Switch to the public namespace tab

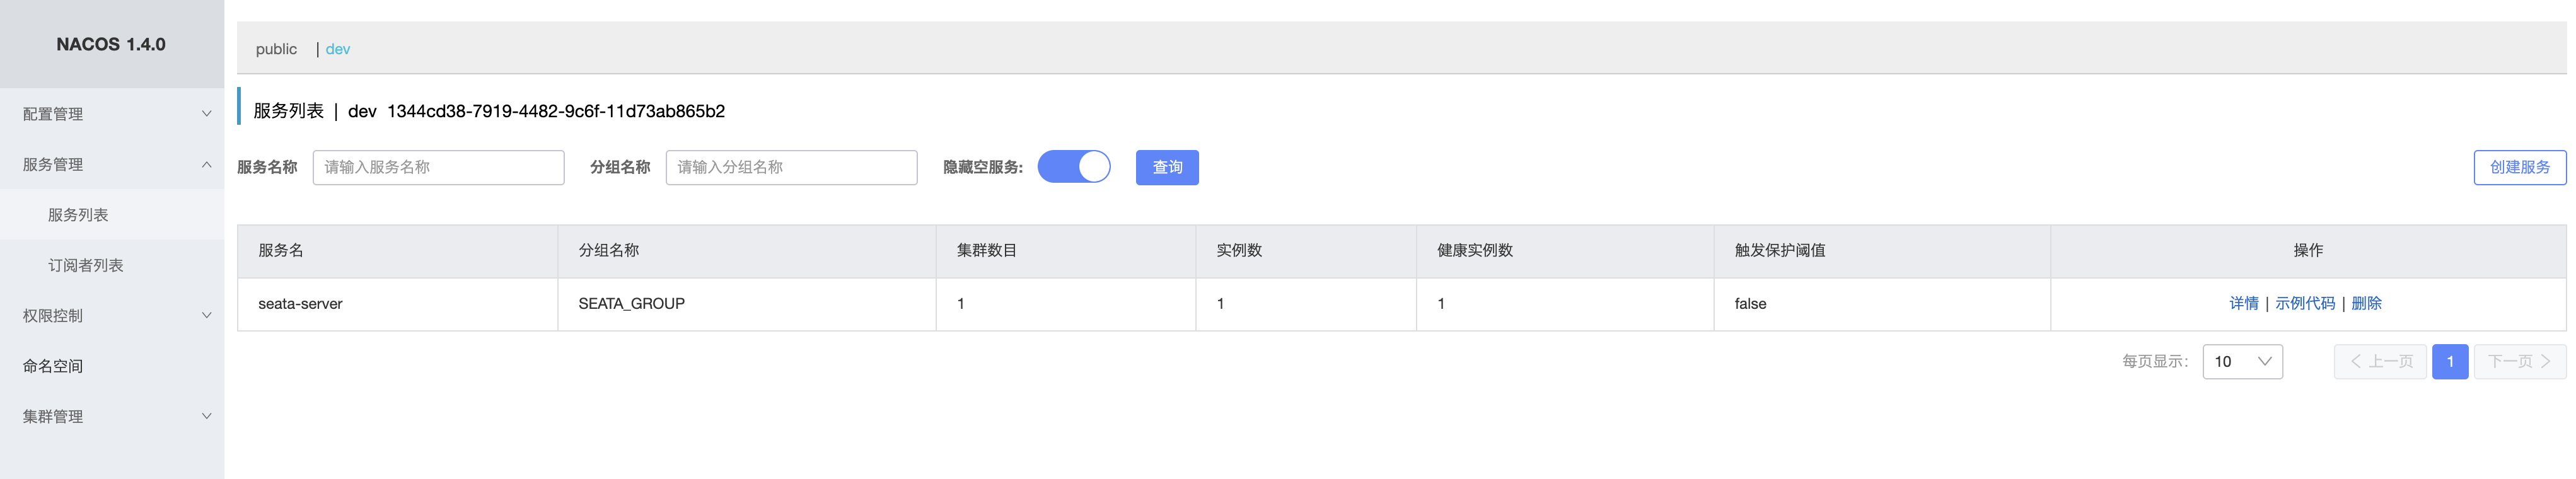click(x=276, y=49)
